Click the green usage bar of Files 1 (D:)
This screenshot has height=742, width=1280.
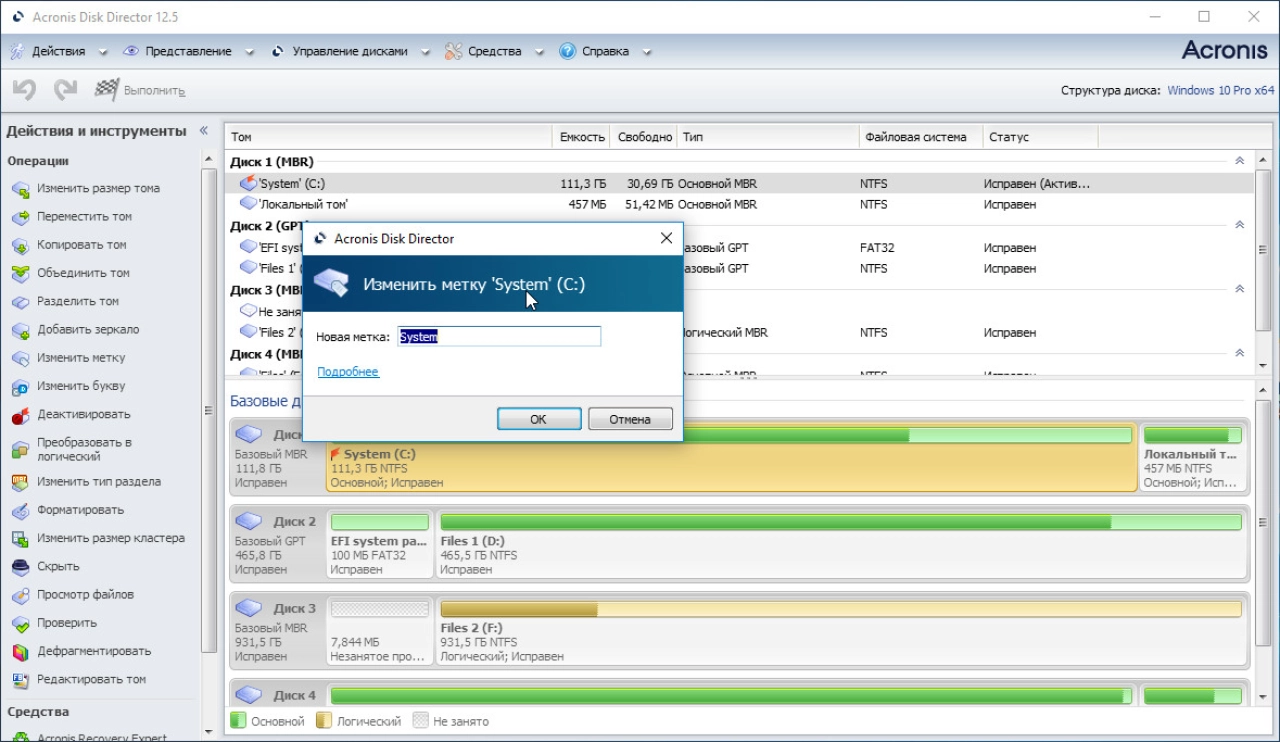841,522
